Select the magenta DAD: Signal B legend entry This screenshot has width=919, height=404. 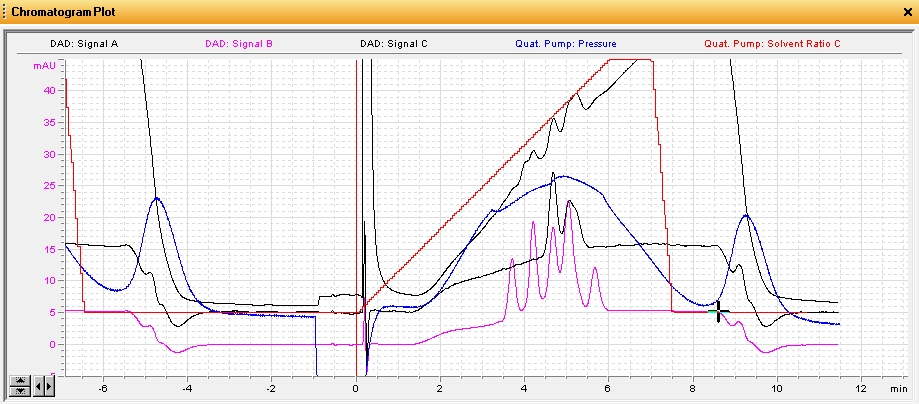(239, 44)
